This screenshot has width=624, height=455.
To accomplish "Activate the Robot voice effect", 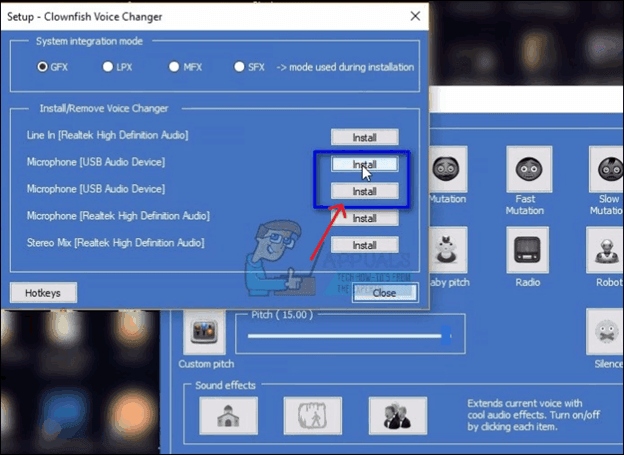I will pyautogui.click(x=606, y=250).
